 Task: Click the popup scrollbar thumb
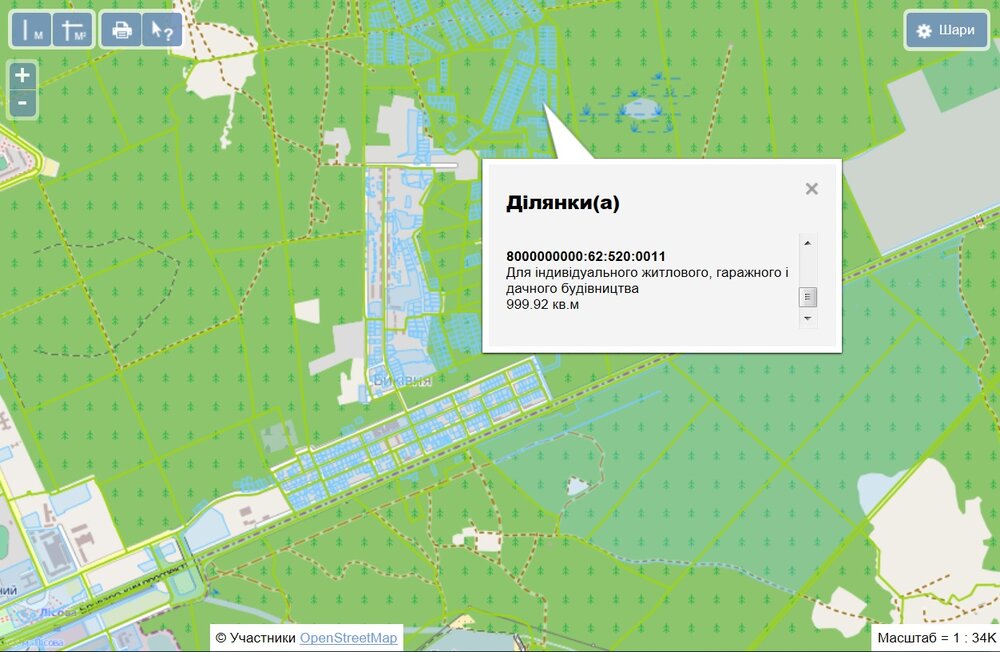(x=807, y=297)
